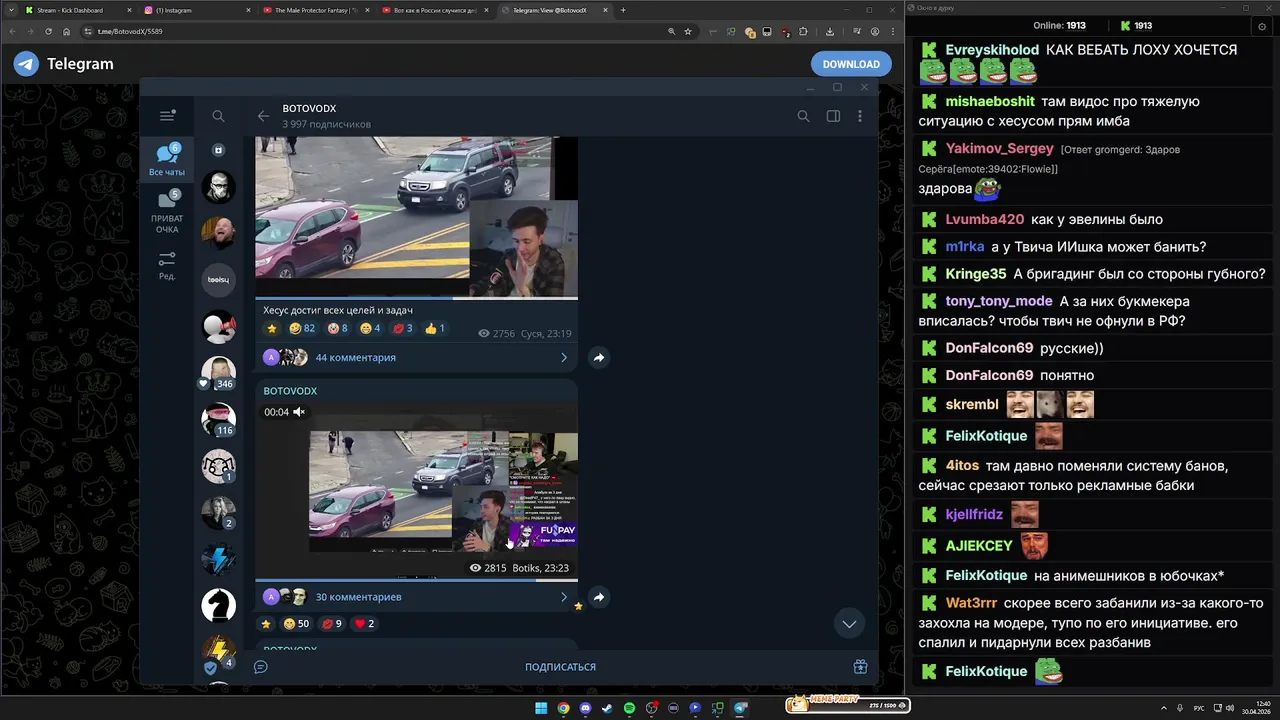
Task: Open Telegram from the taskbar
Action: click(740, 708)
